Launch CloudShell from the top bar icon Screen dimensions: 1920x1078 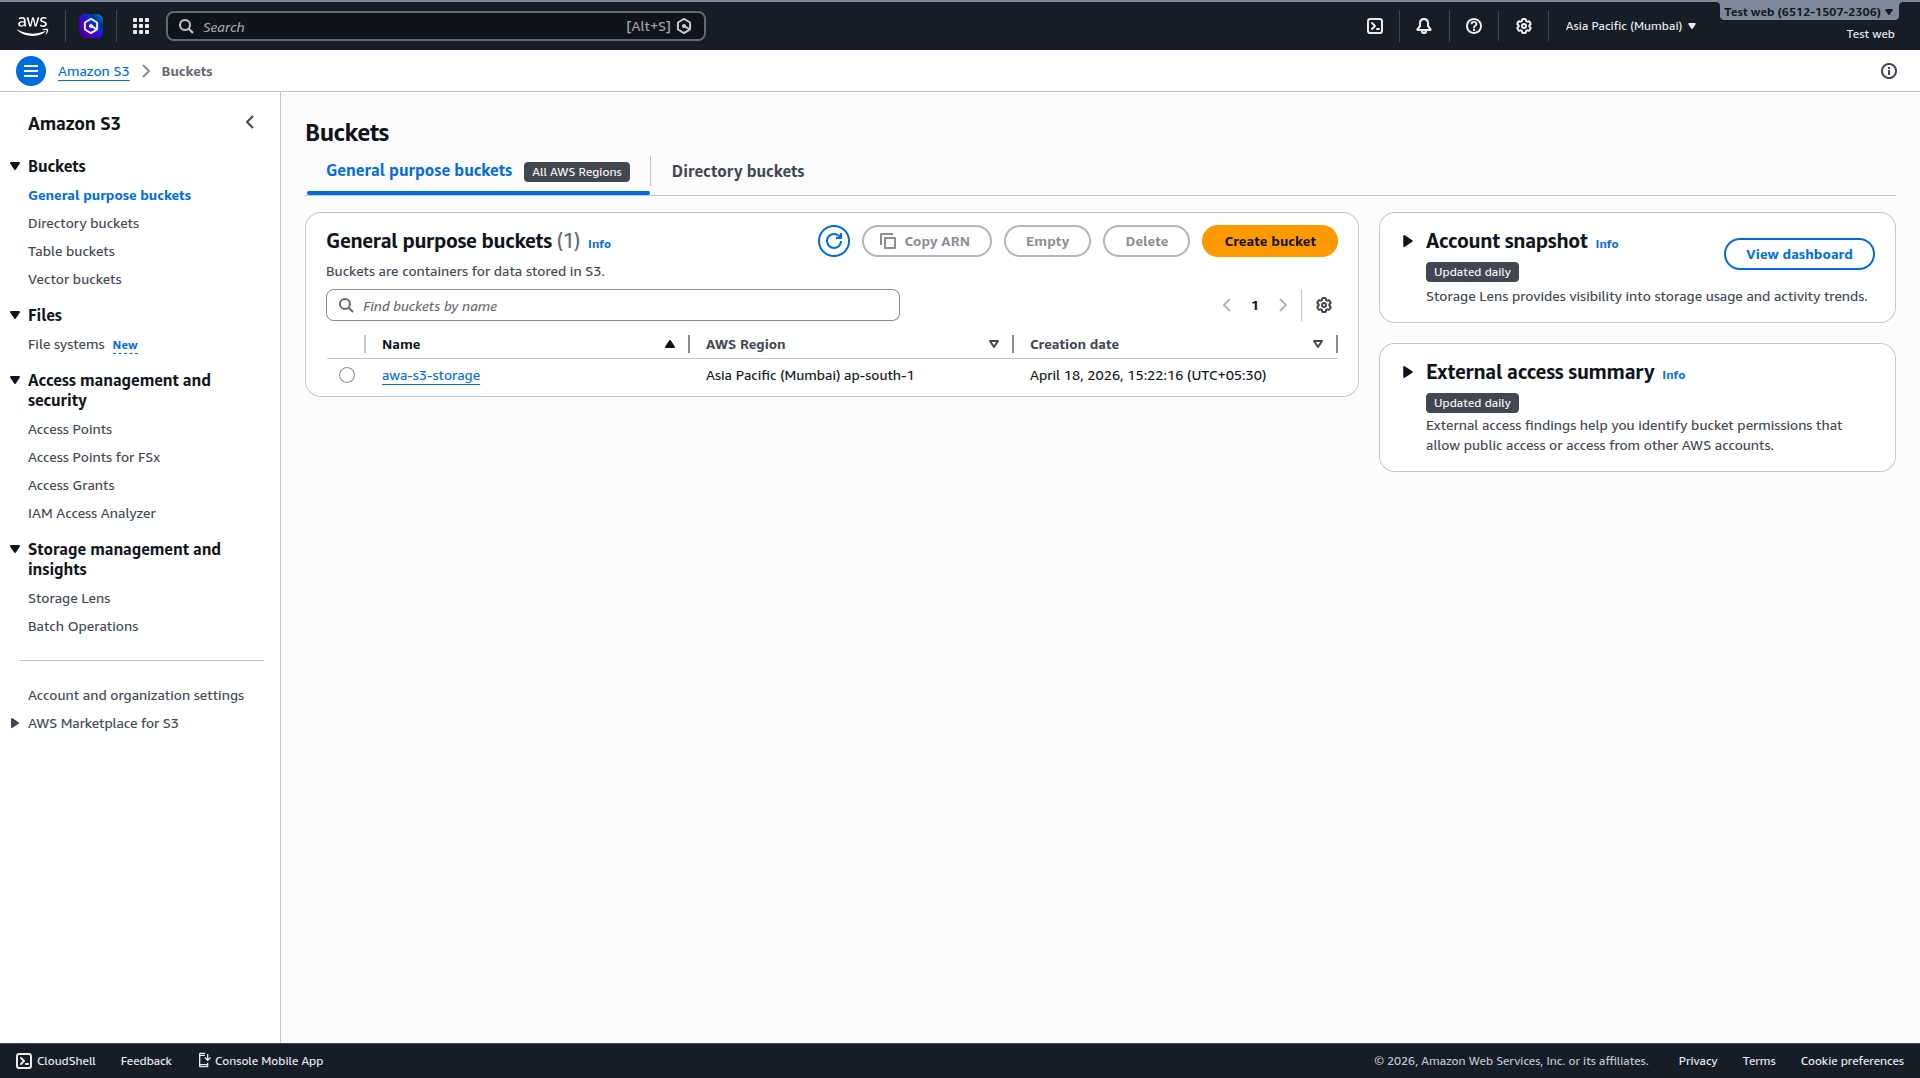pyautogui.click(x=1375, y=26)
